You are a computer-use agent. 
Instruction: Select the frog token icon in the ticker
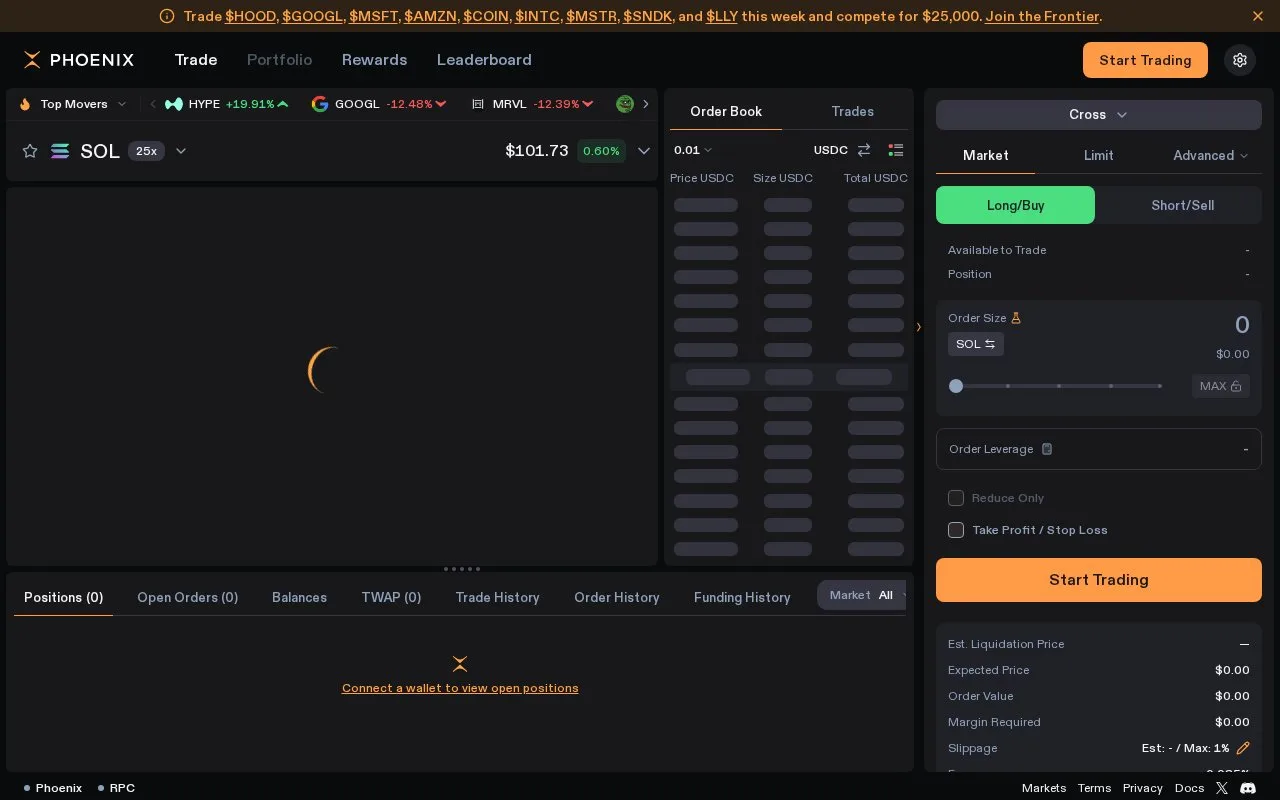coord(625,104)
